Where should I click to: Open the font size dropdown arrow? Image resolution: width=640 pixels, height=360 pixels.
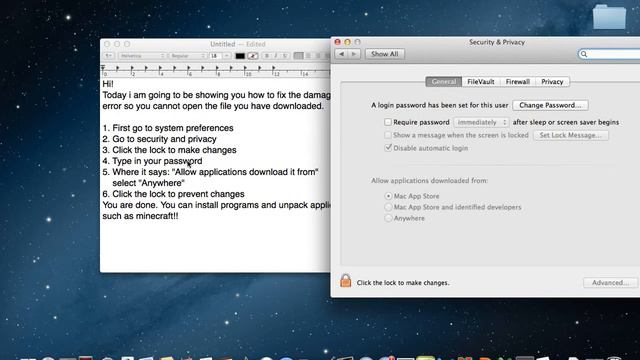click(x=227, y=56)
